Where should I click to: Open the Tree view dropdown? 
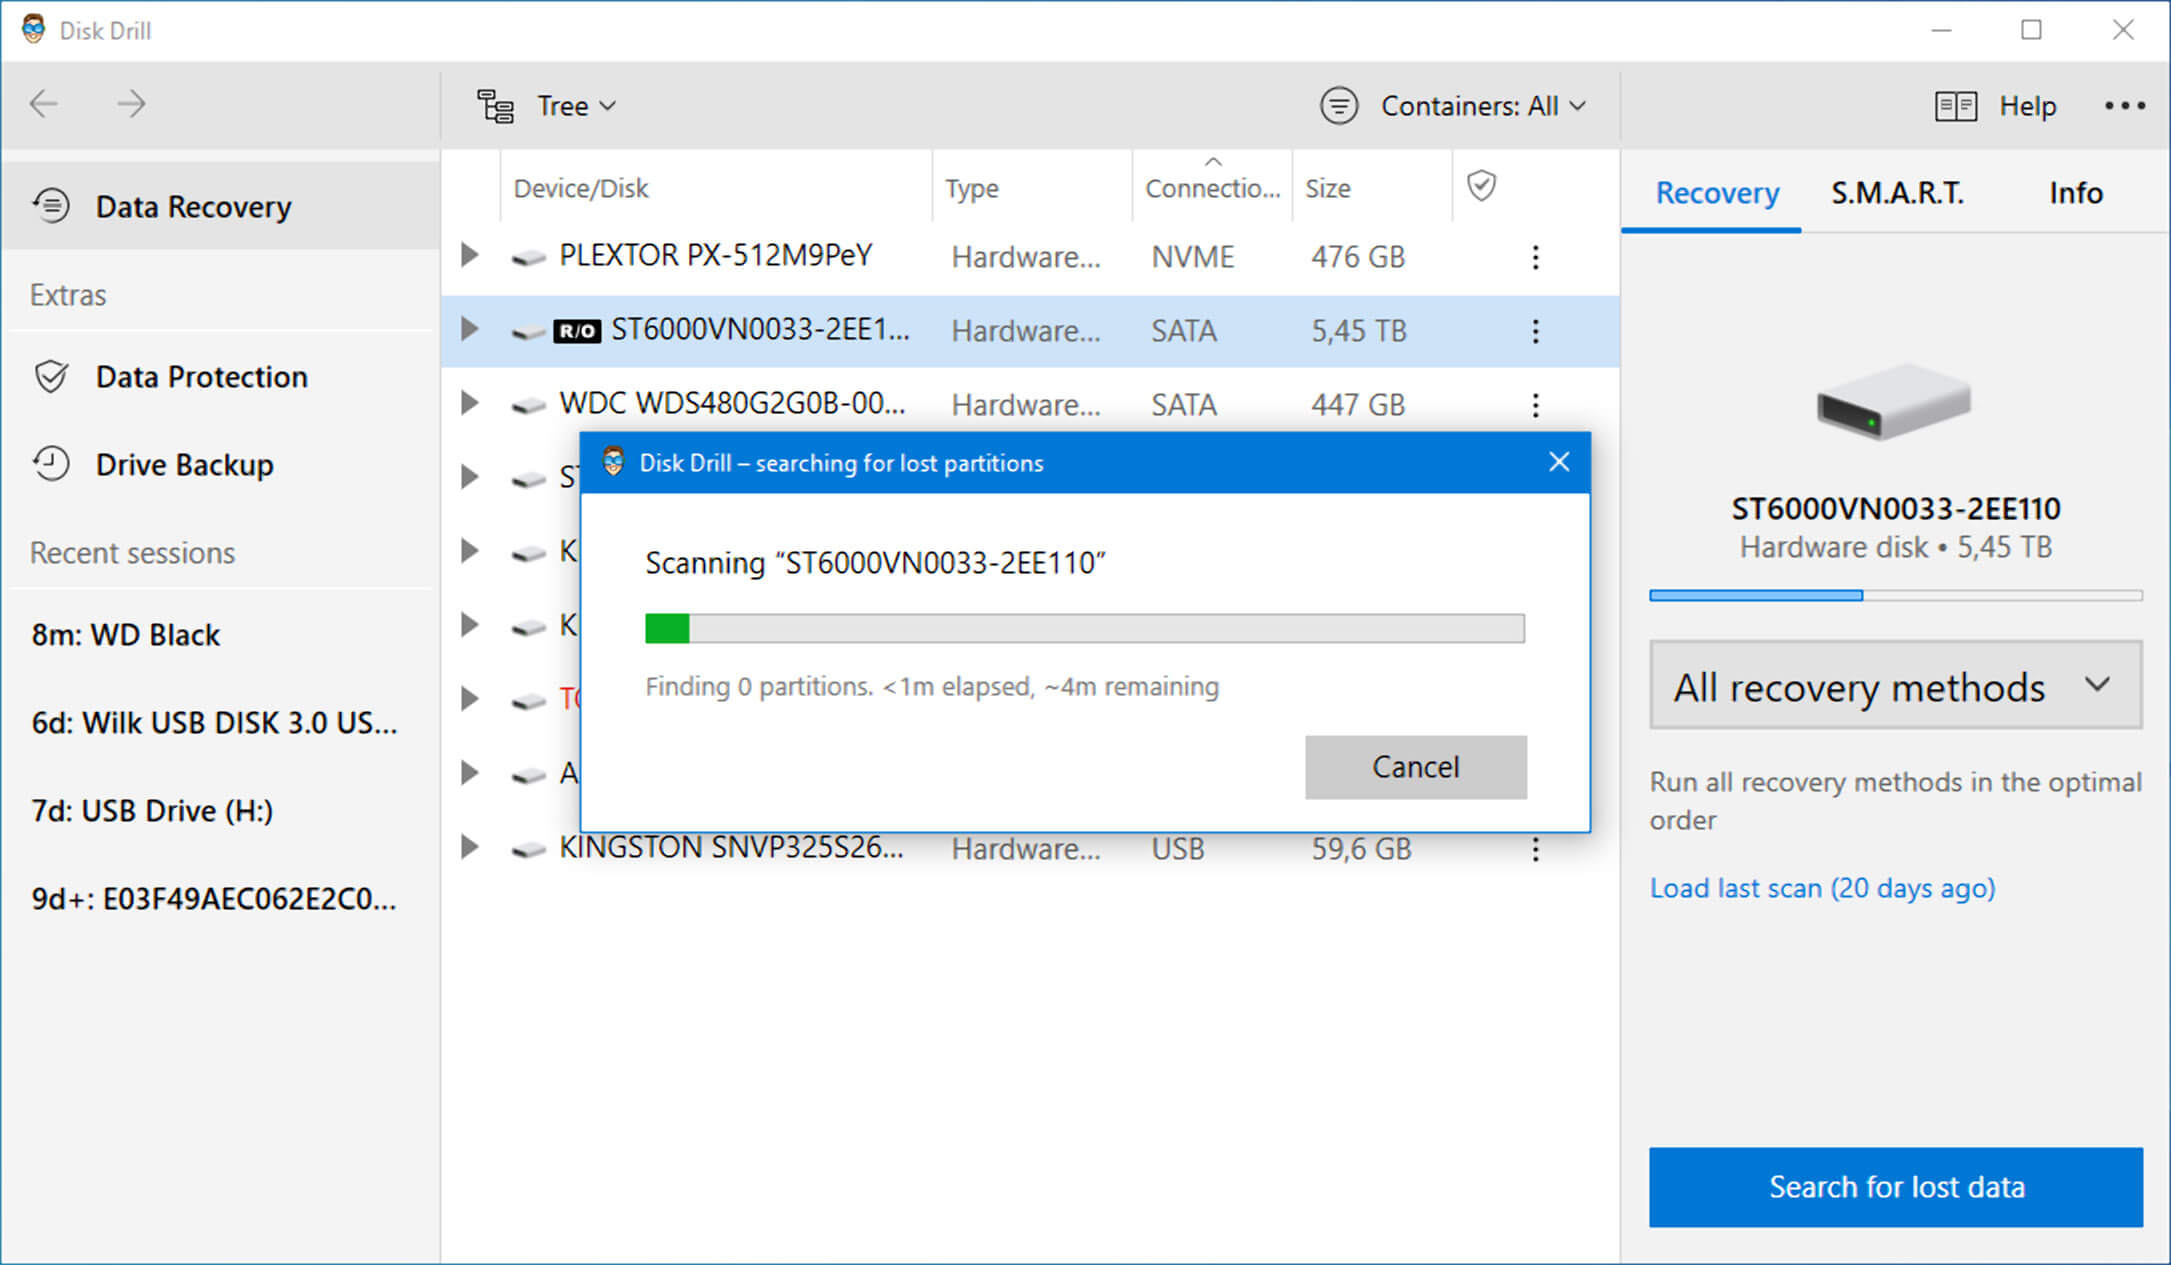(576, 106)
